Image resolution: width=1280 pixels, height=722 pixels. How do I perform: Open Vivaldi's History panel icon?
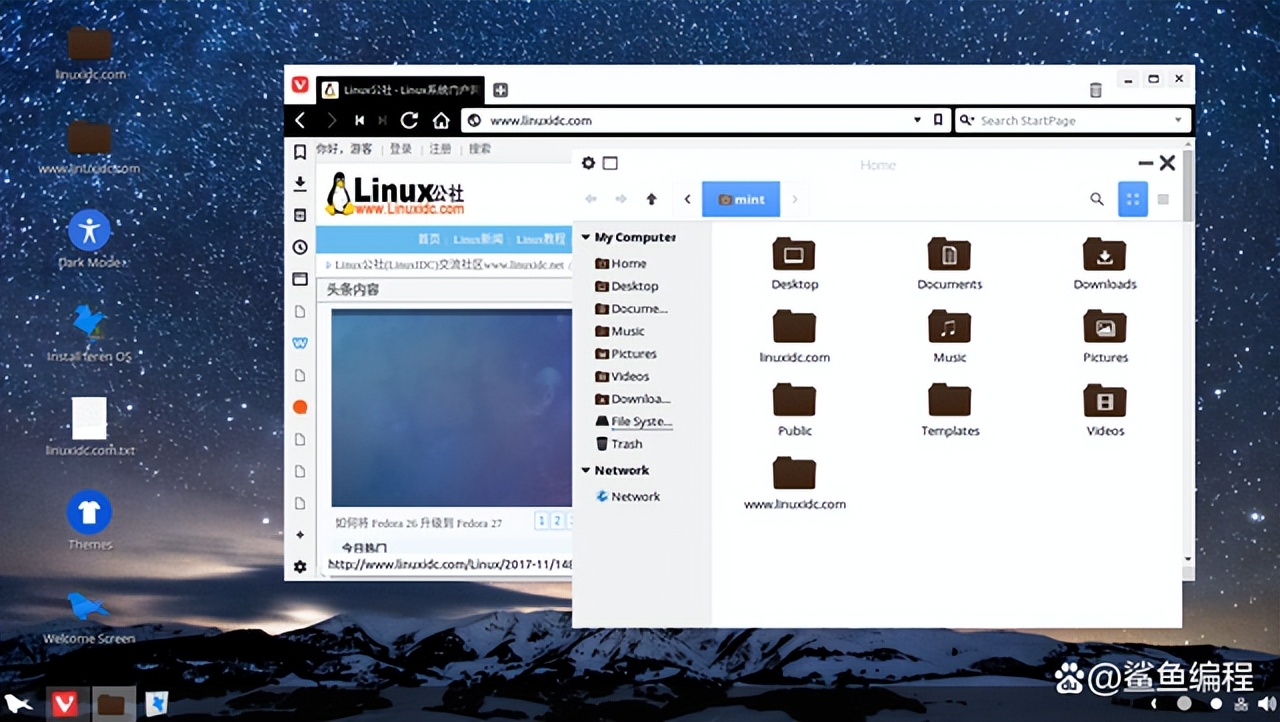[x=299, y=247]
